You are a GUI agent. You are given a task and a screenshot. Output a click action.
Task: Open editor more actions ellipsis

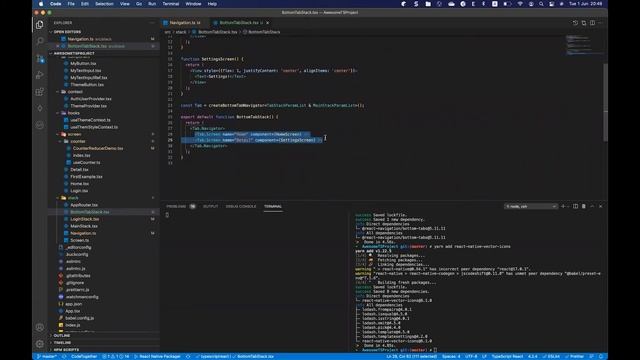click(x=600, y=23)
